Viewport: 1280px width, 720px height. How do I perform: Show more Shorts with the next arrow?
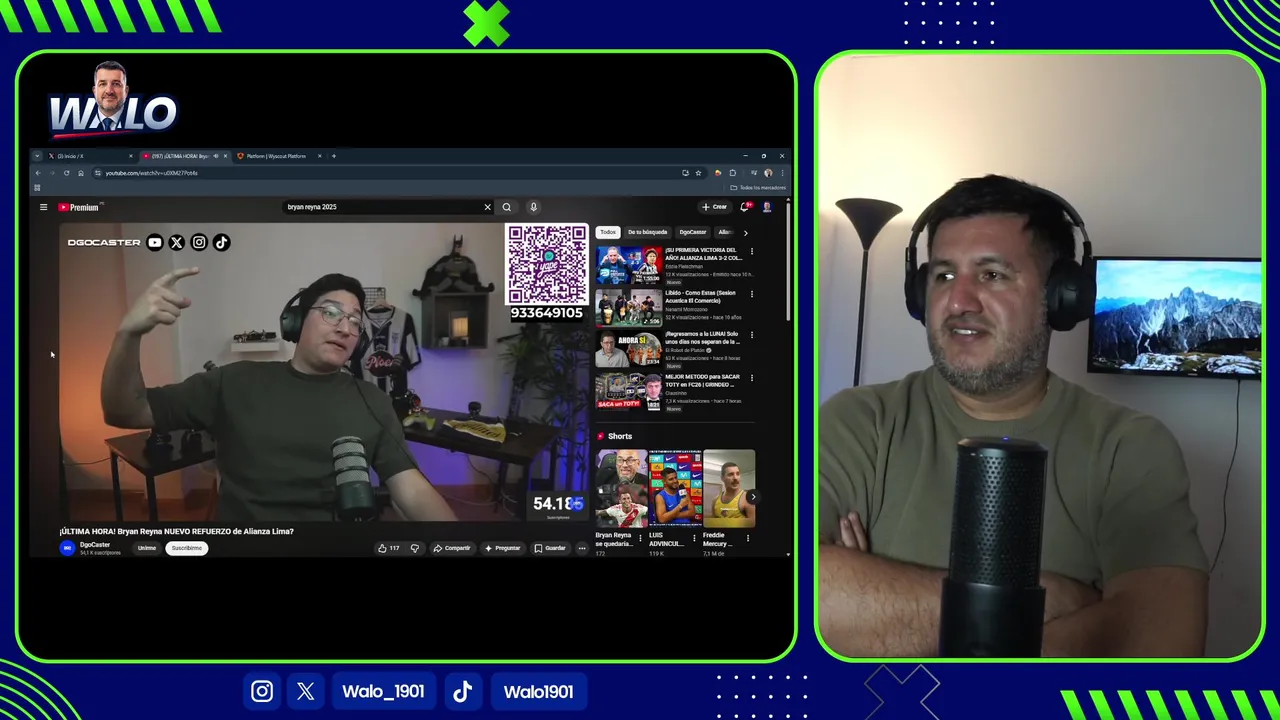(753, 497)
